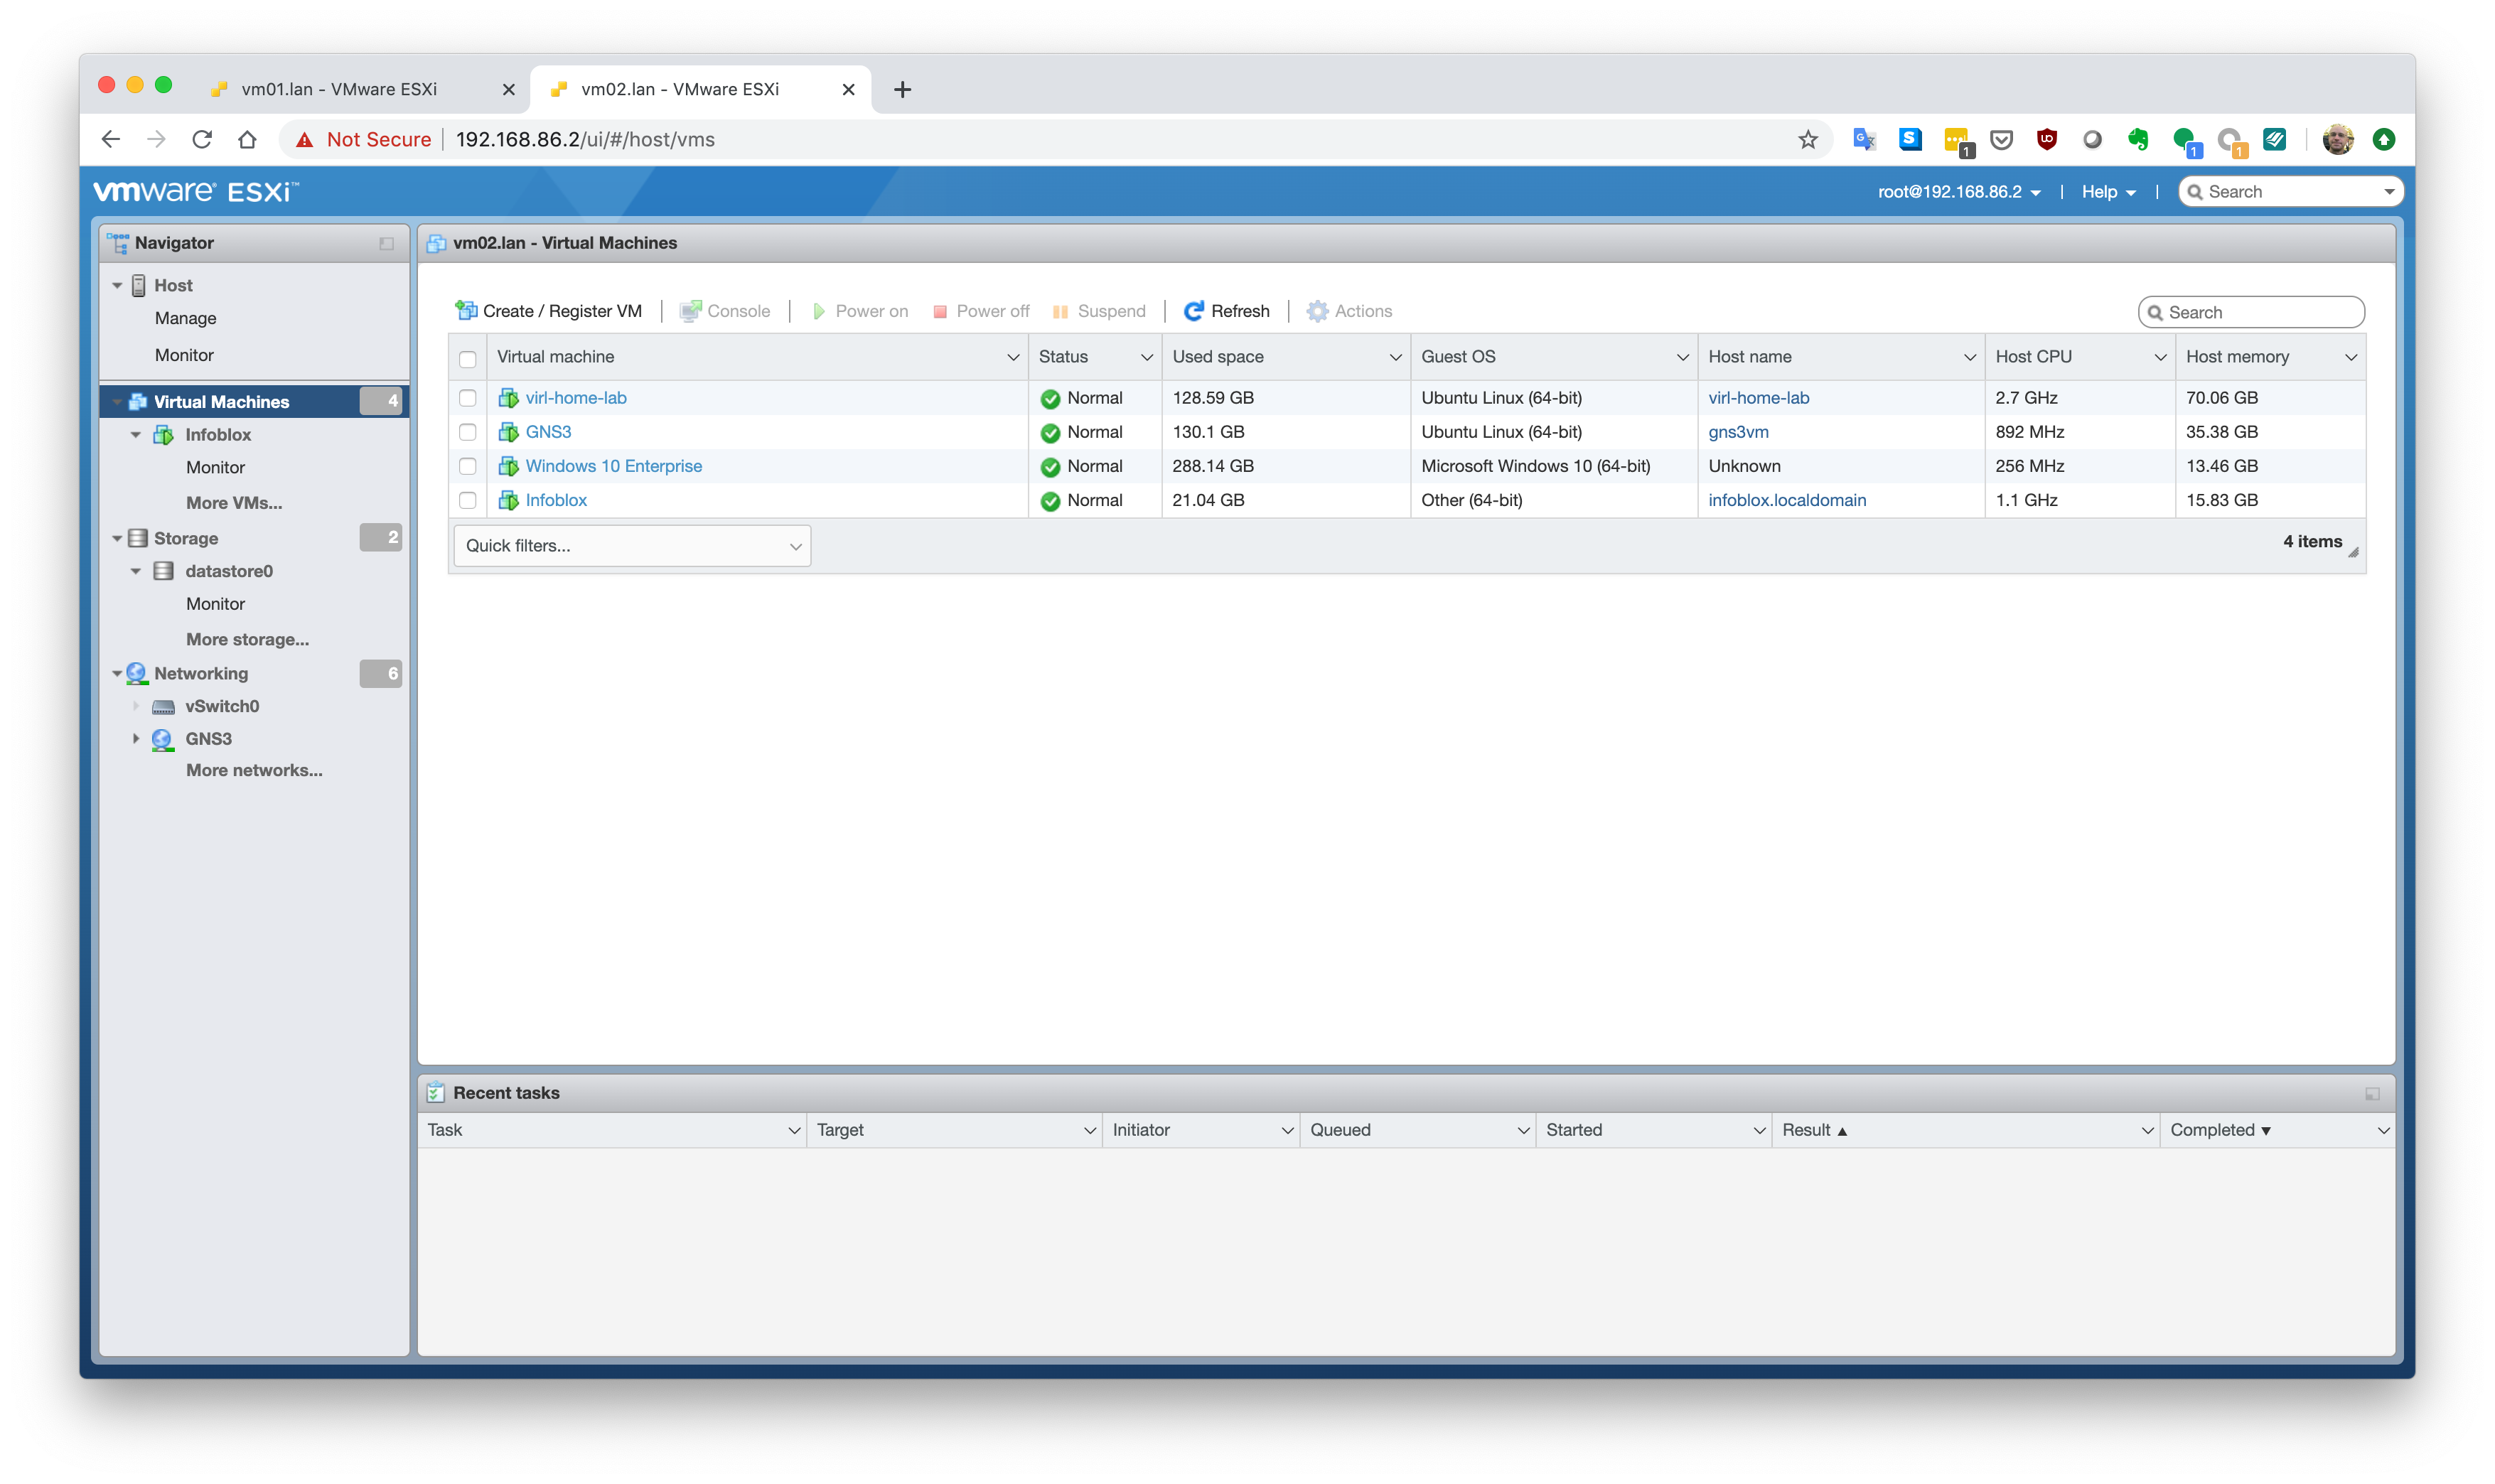Toggle the select-all VMs checkbox
The height and width of the screenshot is (1484, 2495).
coord(467,358)
